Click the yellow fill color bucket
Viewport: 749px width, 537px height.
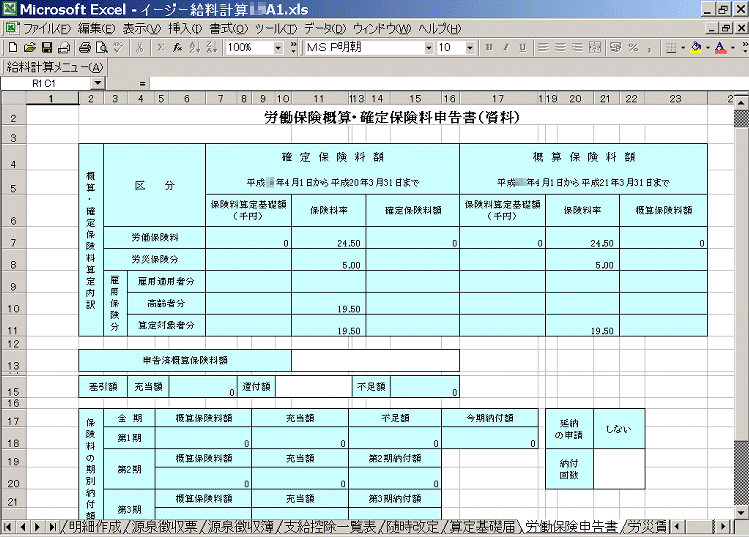(x=696, y=47)
